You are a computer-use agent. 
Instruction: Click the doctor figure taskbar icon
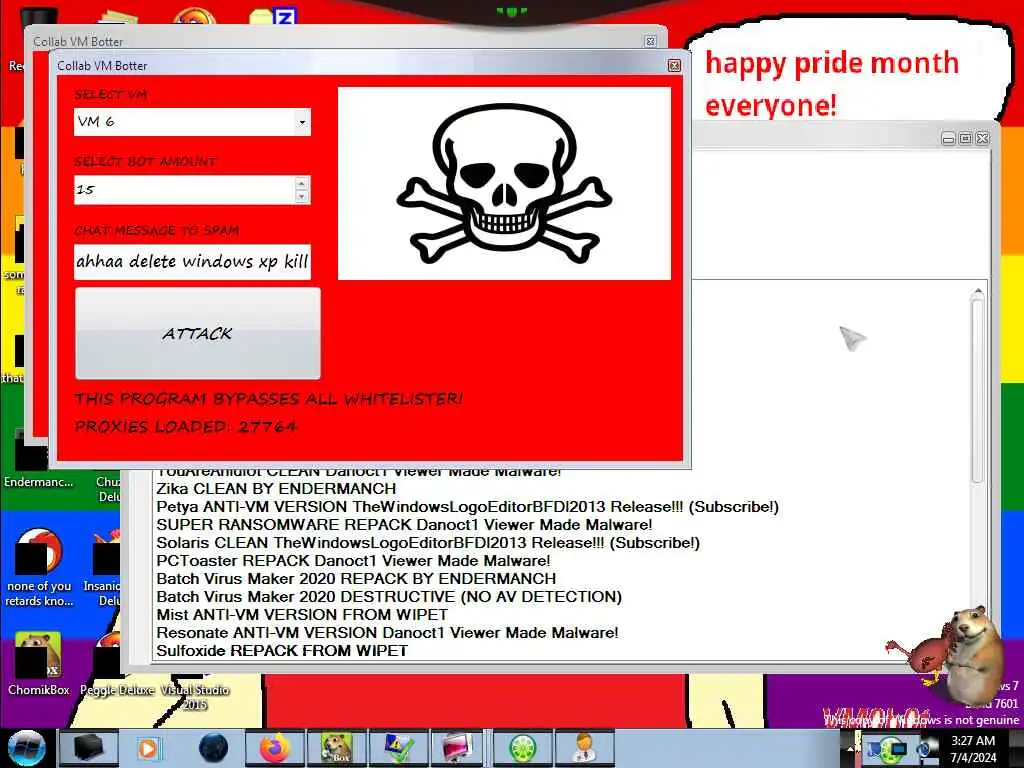tap(584, 748)
